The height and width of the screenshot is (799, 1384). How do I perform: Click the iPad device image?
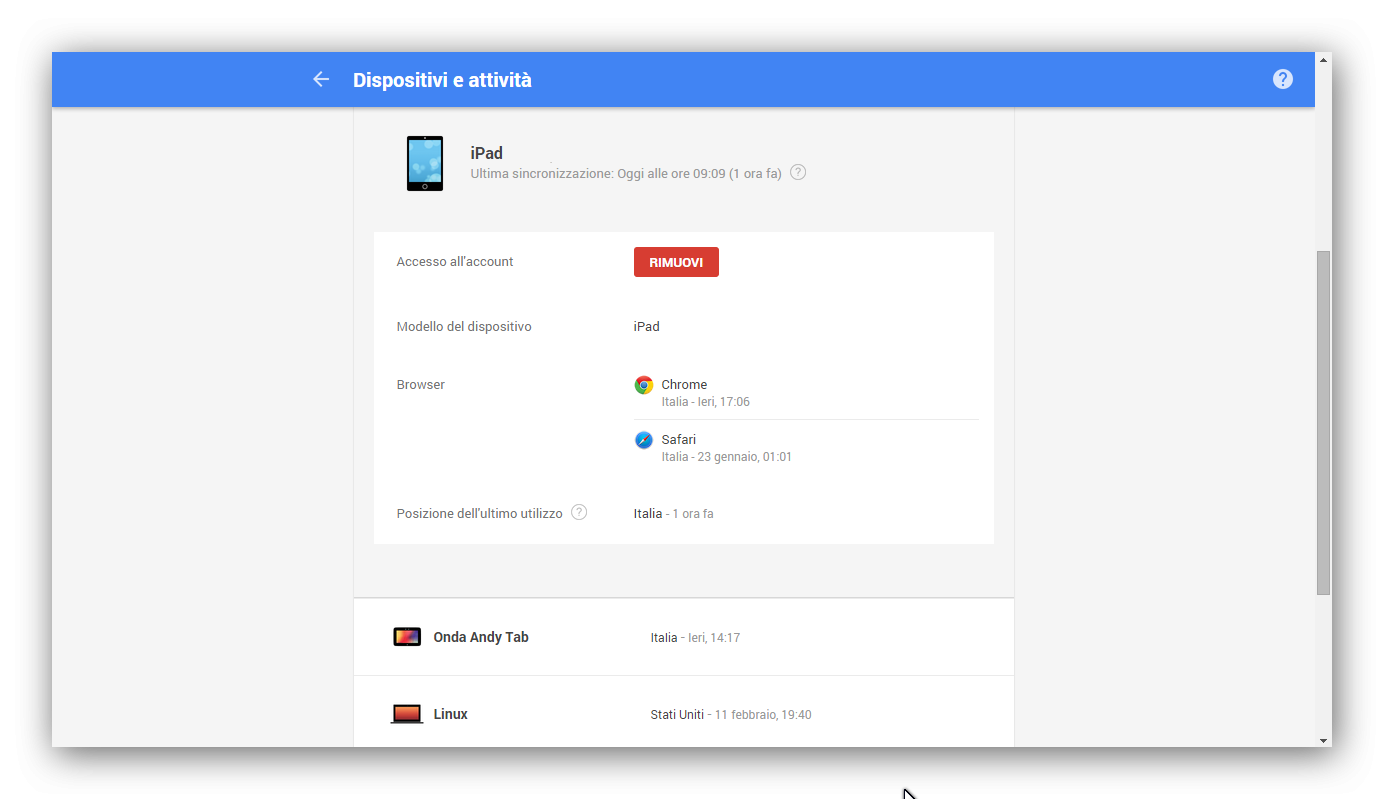425,163
